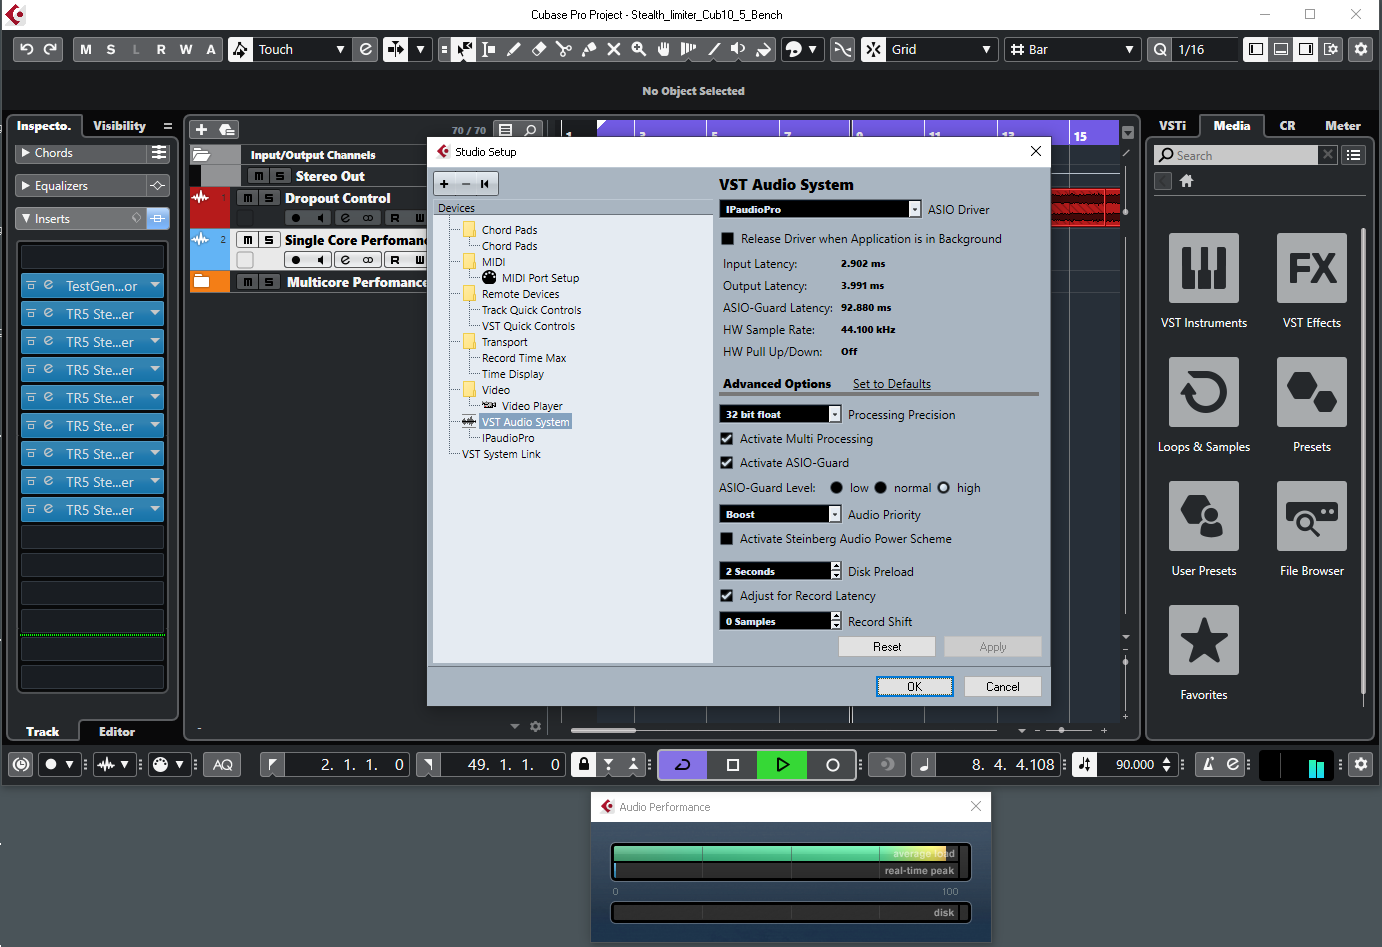Open the ASIO Driver dropdown
1382x947 pixels.
point(820,209)
